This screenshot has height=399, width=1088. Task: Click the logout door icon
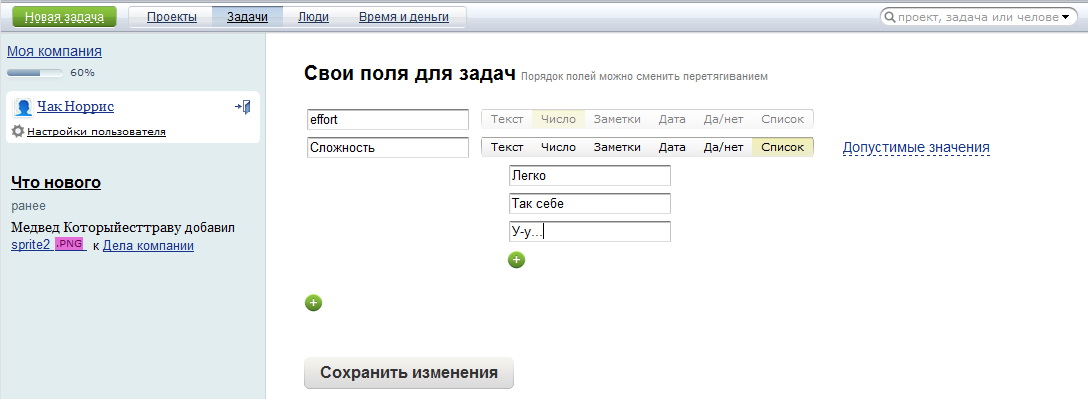click(243, 107)
